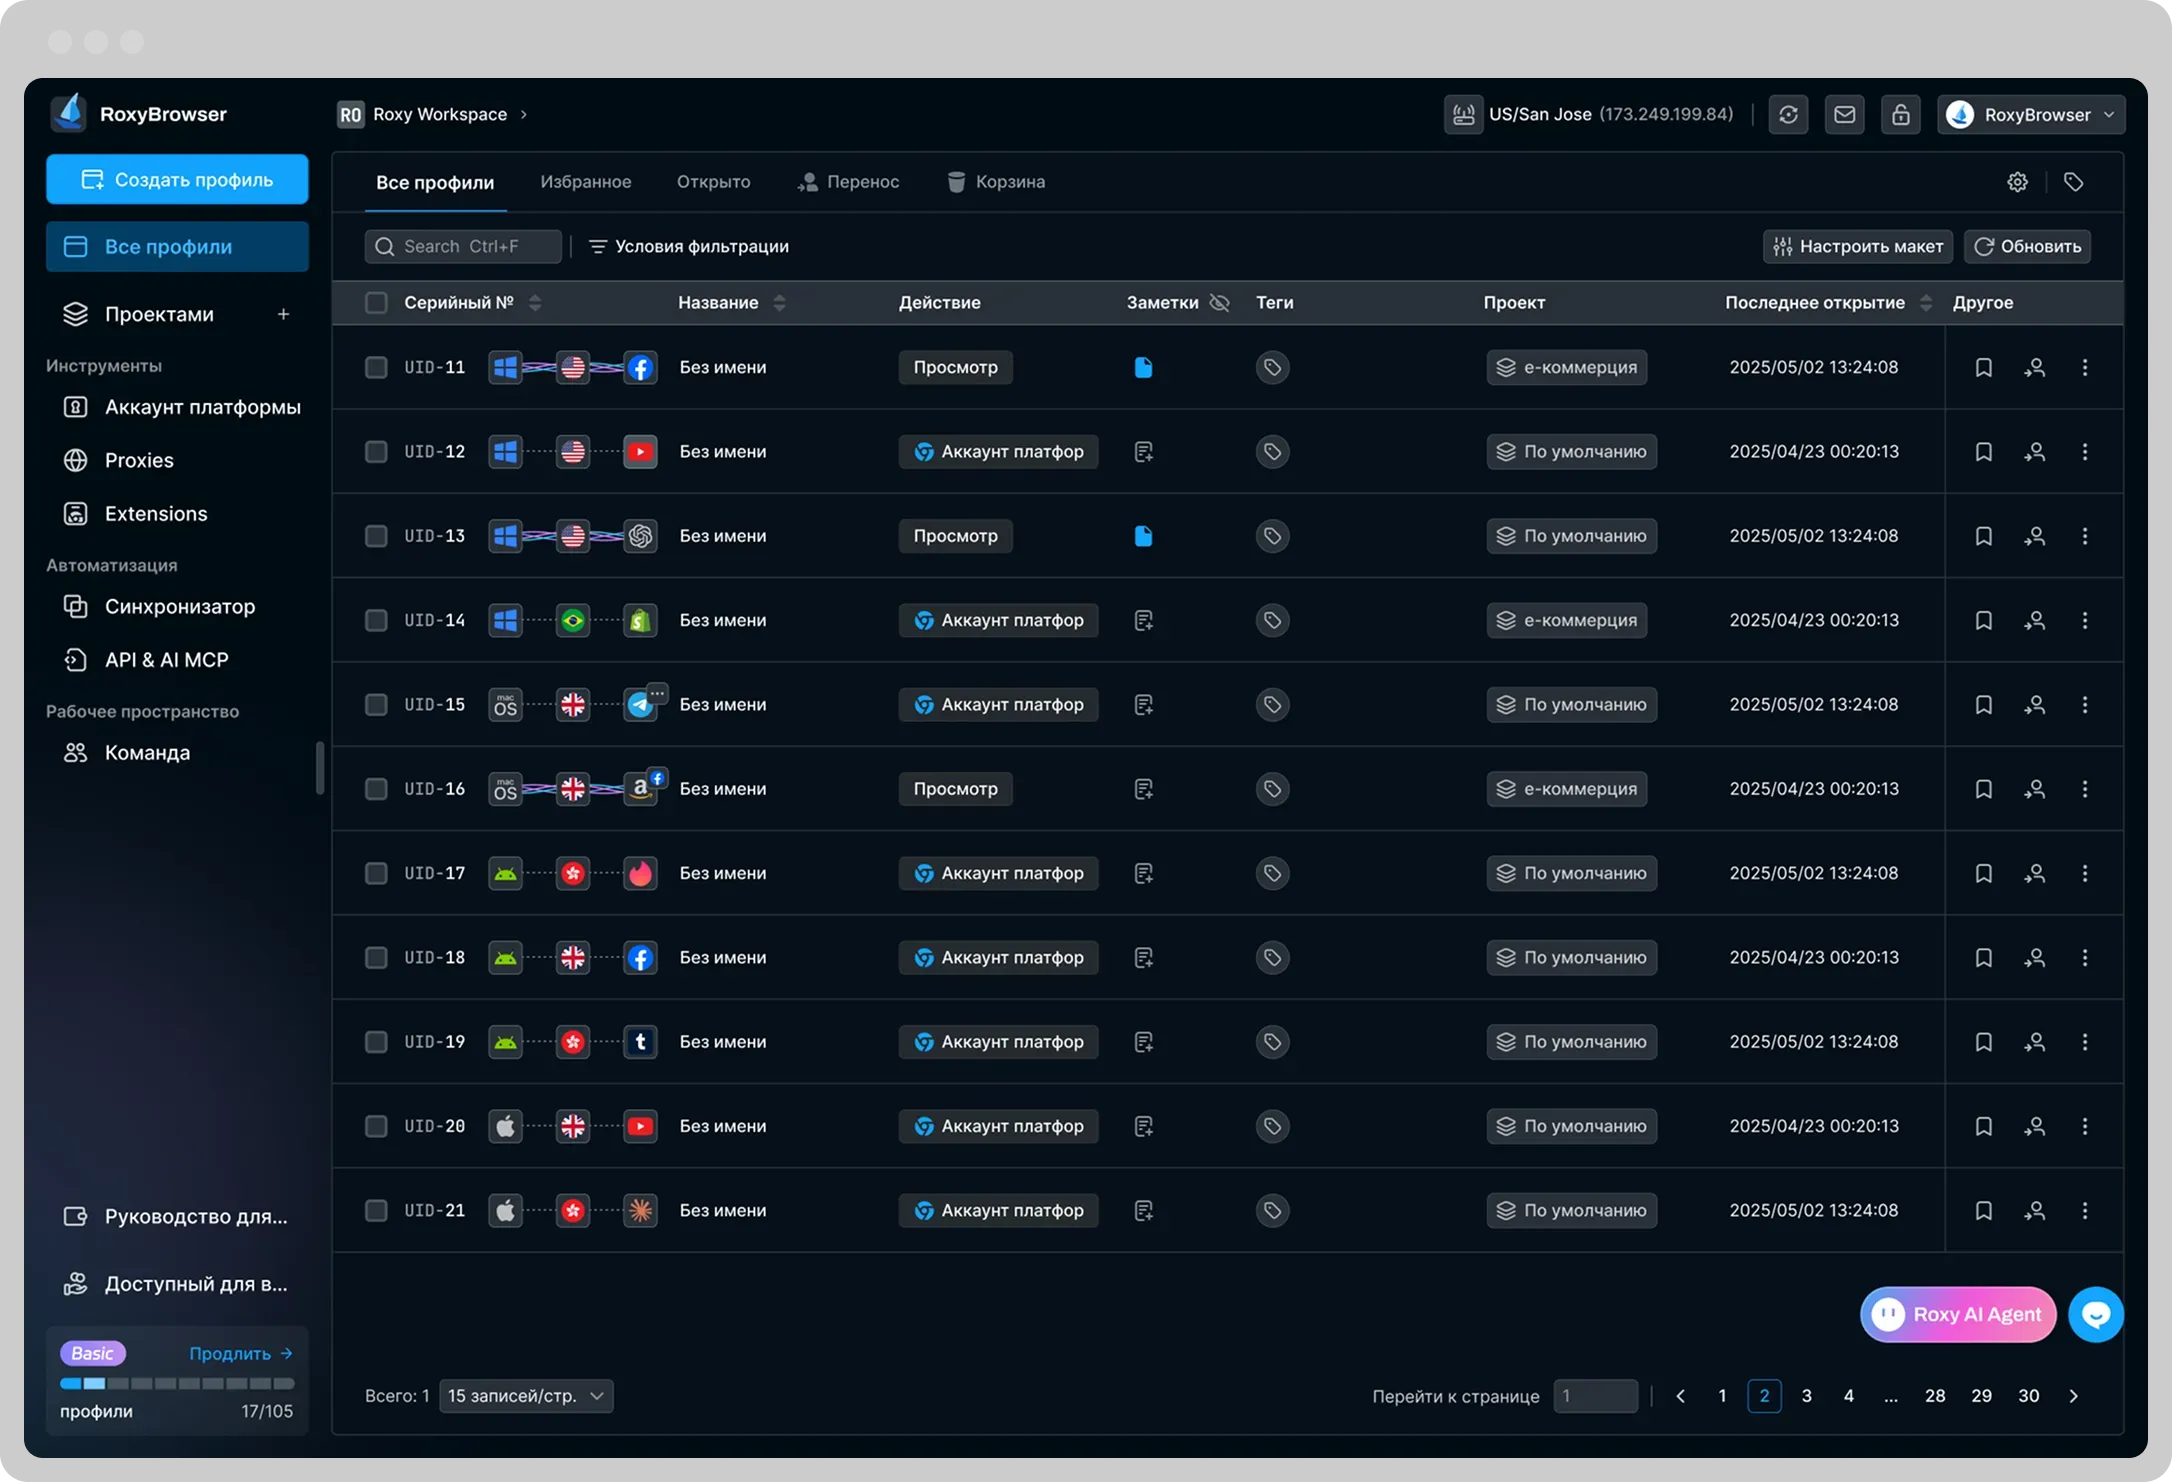Open the blue note icon for UID-11
The width and height of the screenshot is (2172, 1482).
(x=1143, y=367)
